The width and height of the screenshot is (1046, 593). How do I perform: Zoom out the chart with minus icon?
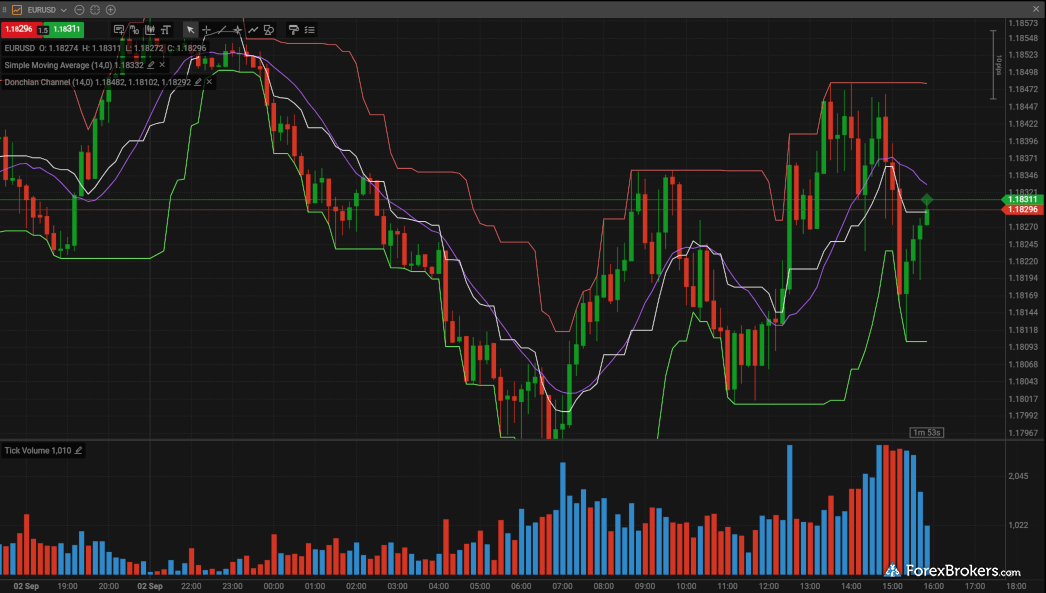(79, 10)
